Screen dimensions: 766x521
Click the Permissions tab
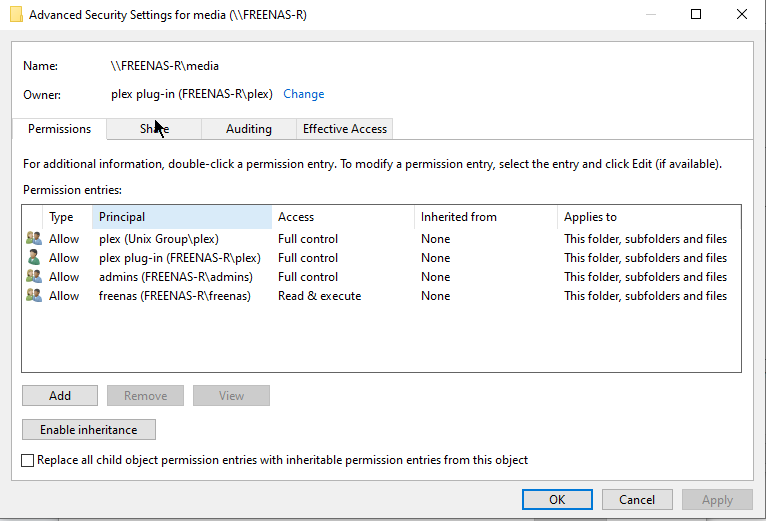59,129
